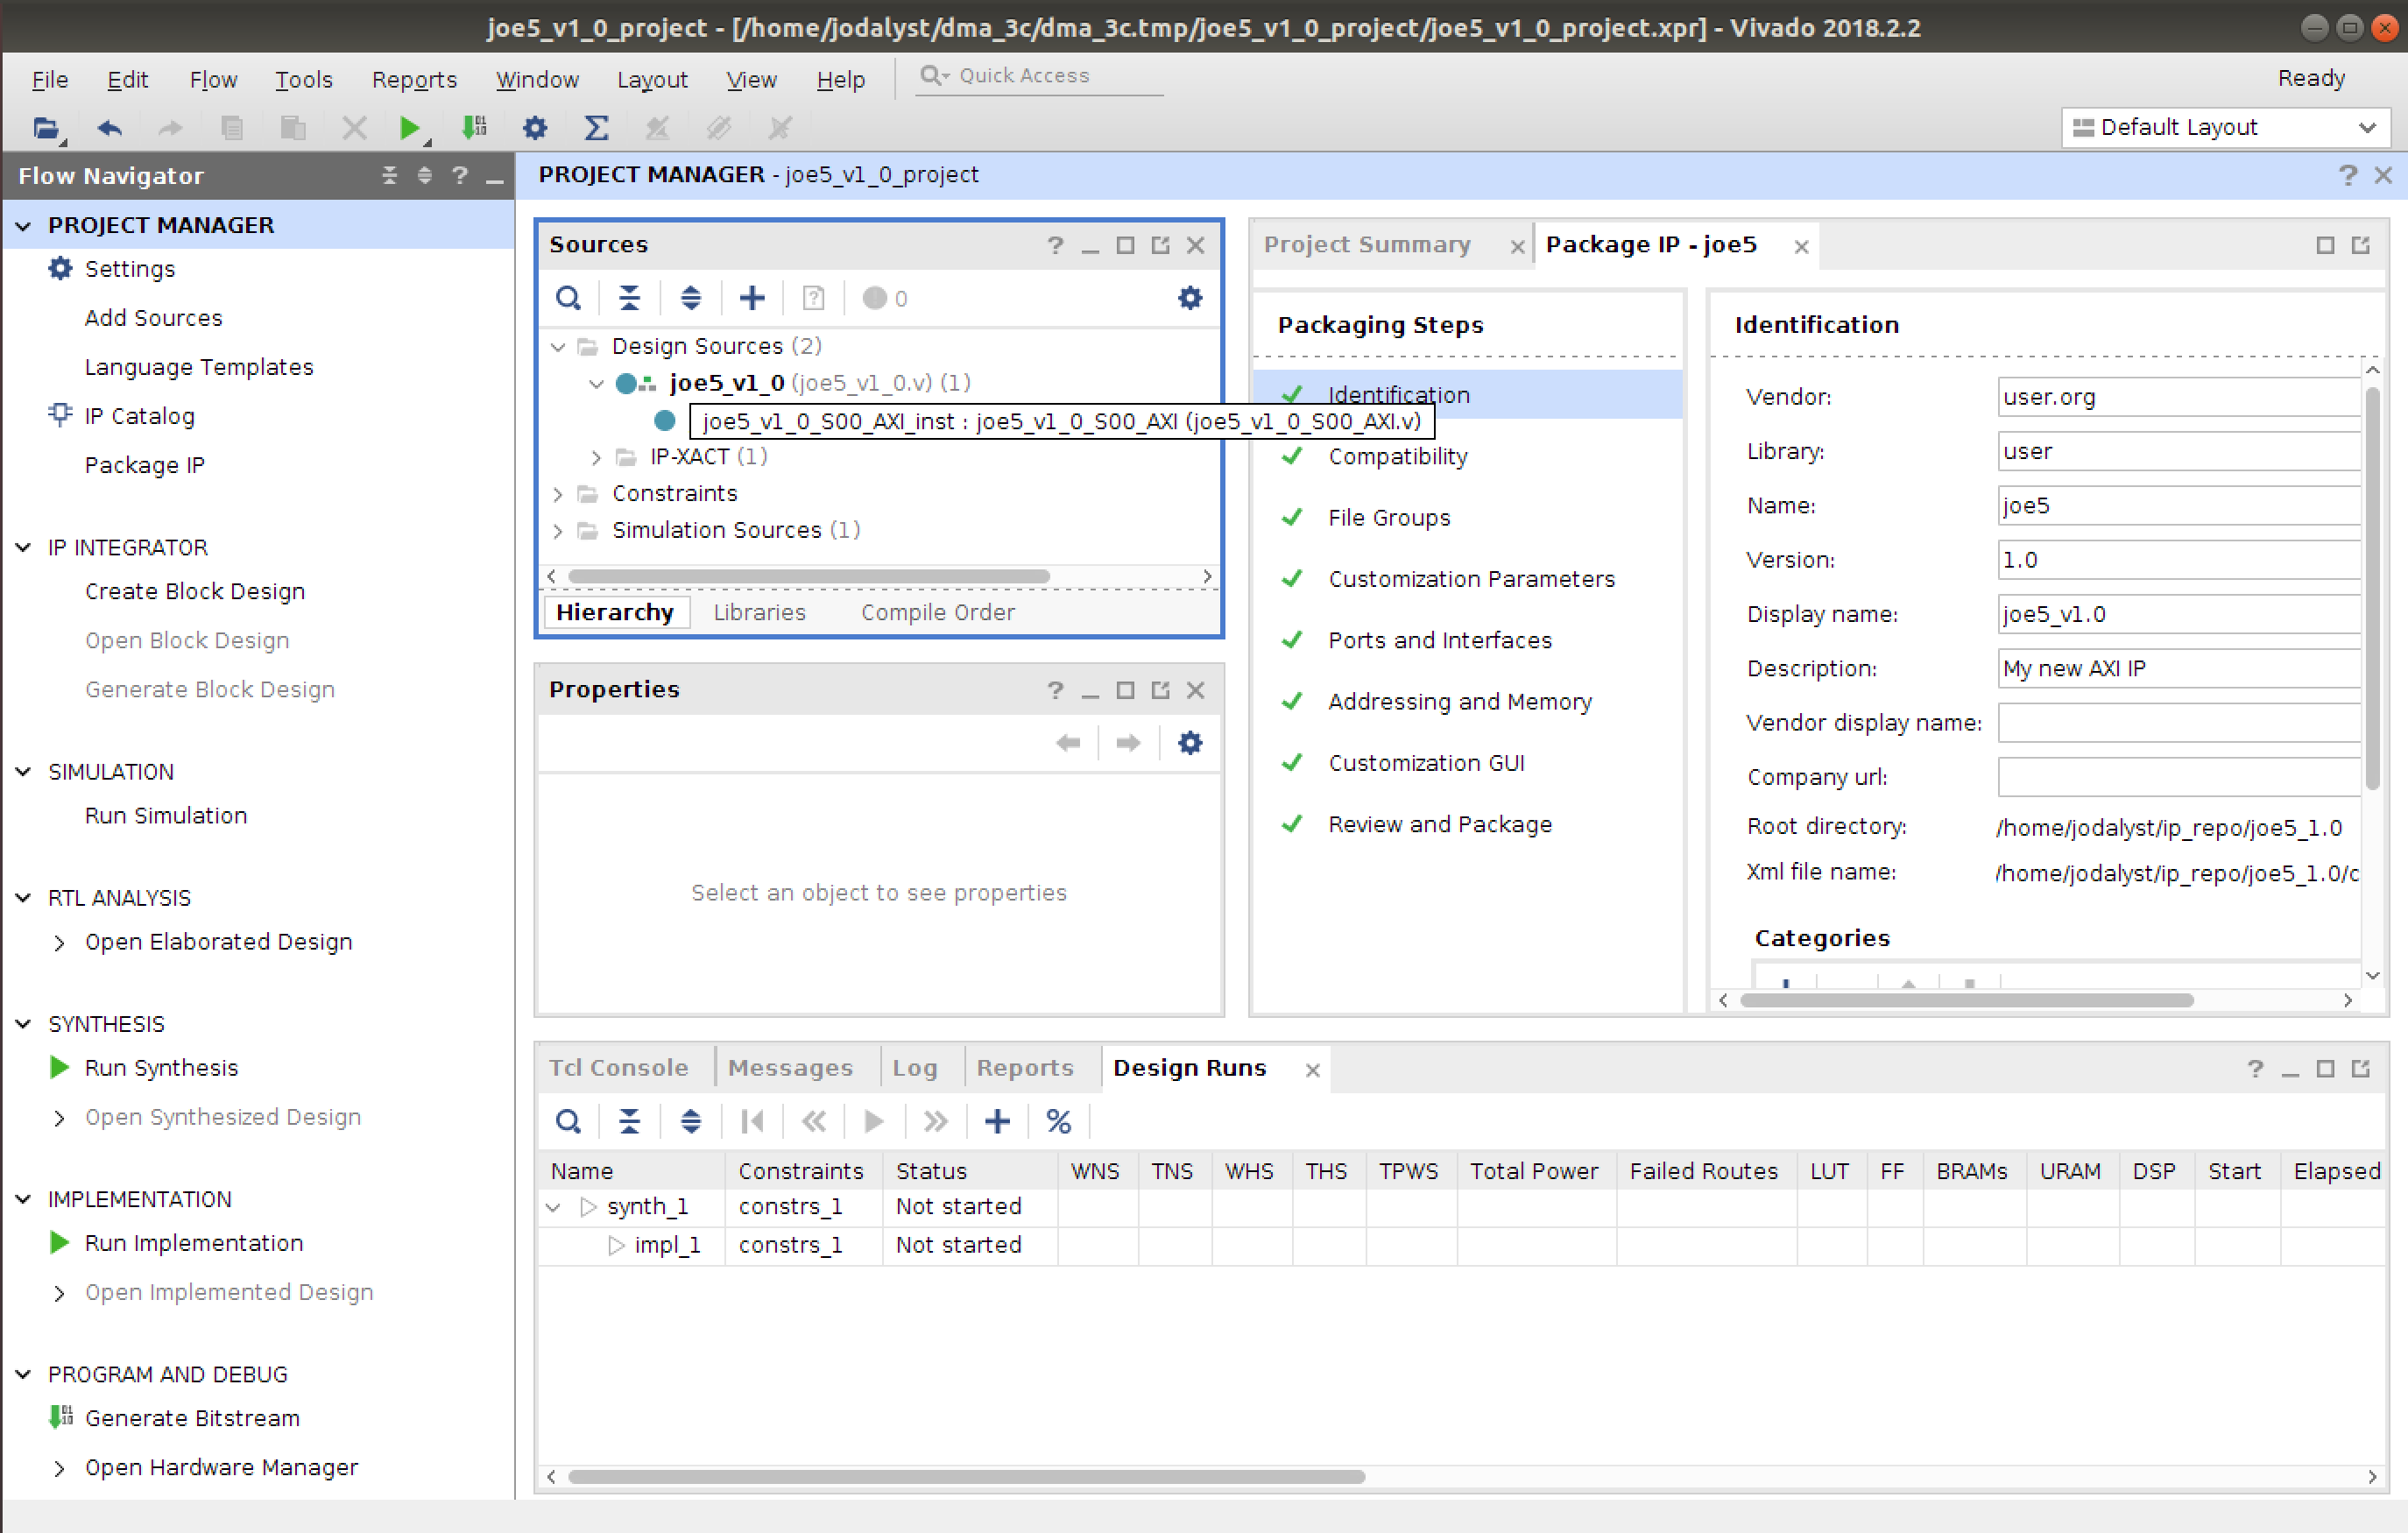
Task: Expand the IP-XACT folder
Action: 596,457
